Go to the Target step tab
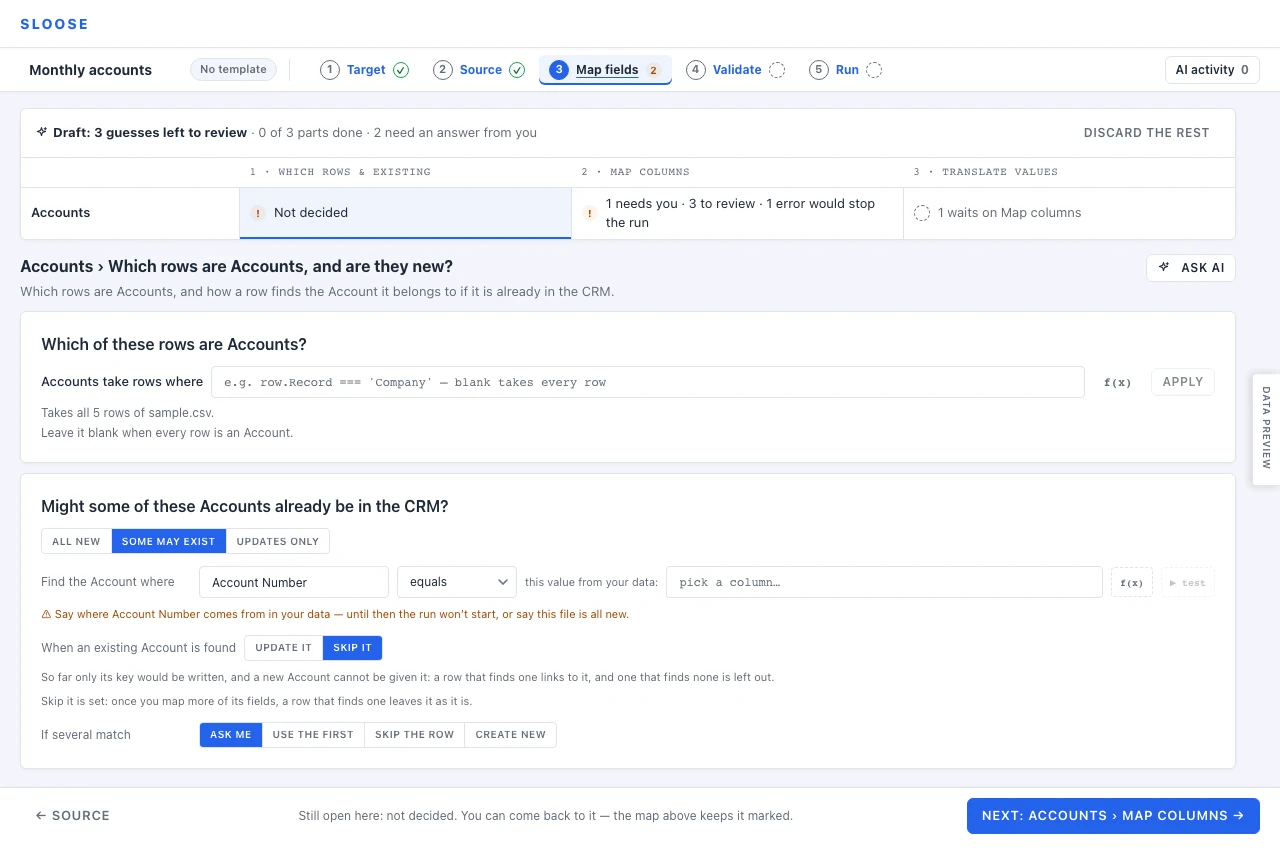This screenshot has width=1280, height=860. click(365, 70)
